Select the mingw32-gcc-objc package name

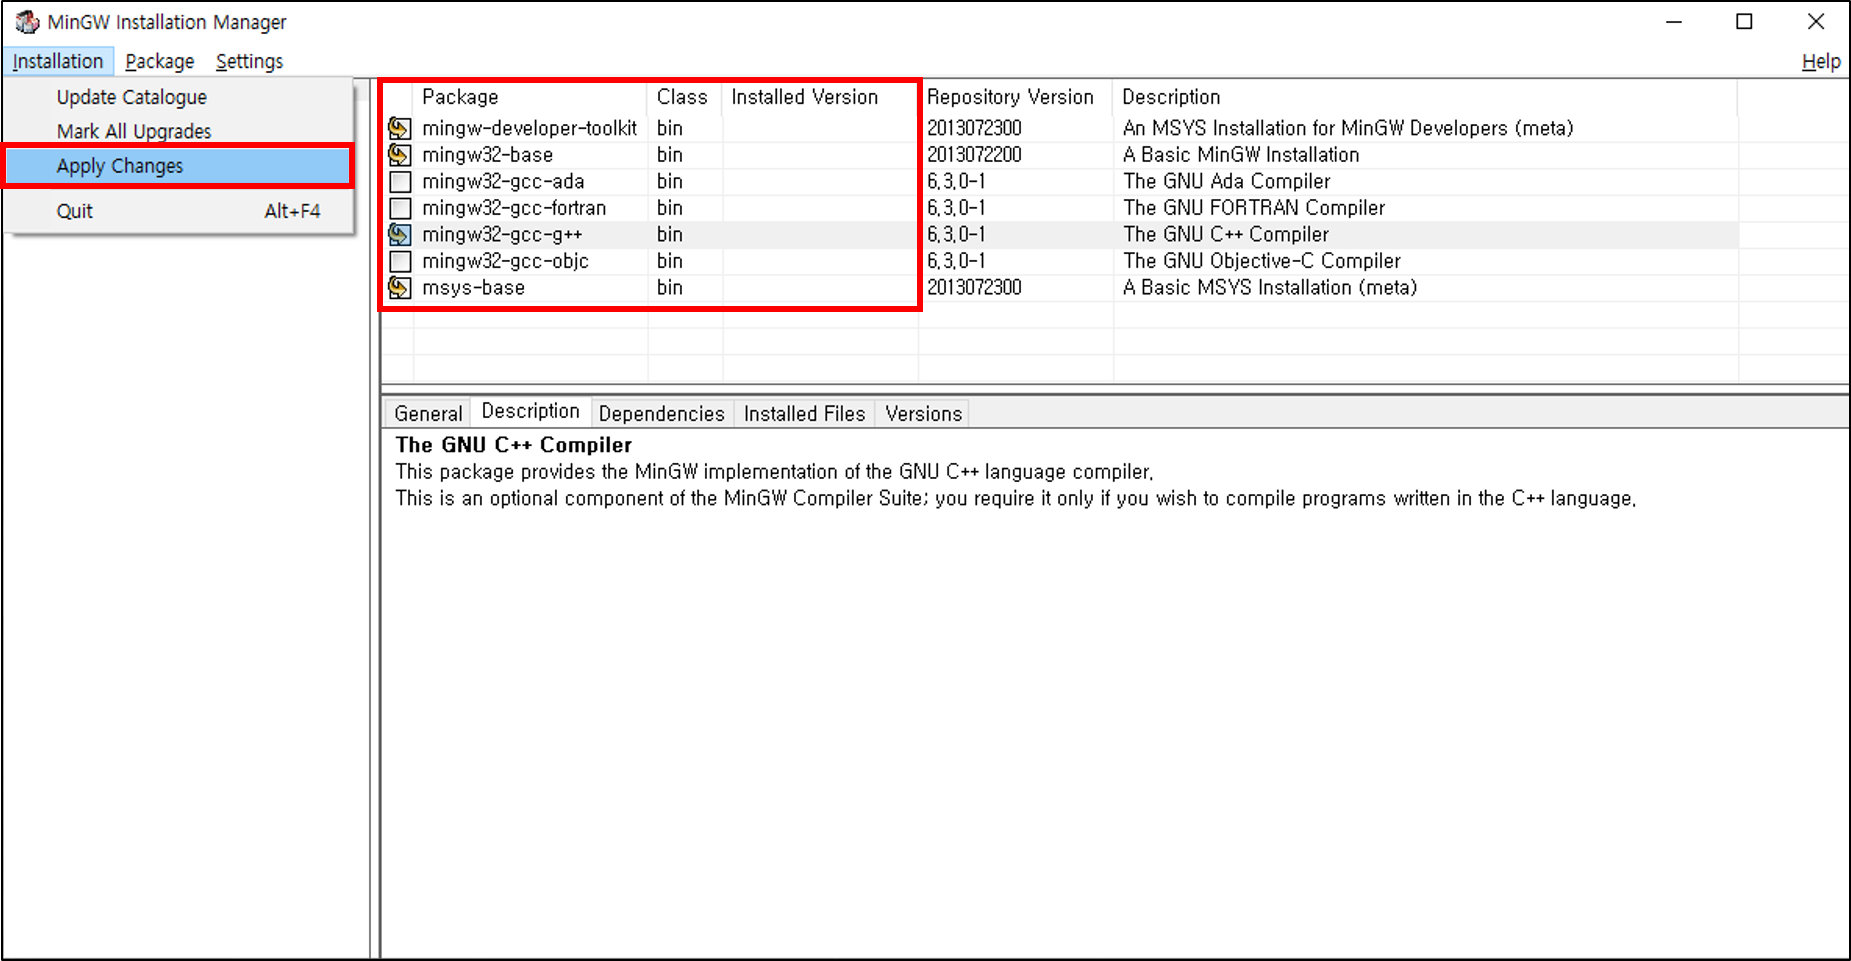coord(505,261)
